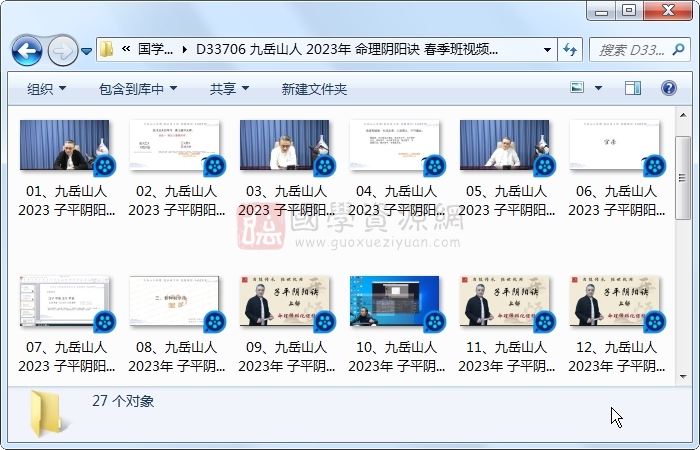
Task: Click video player badge on file 12
Action: coord(655,322)
